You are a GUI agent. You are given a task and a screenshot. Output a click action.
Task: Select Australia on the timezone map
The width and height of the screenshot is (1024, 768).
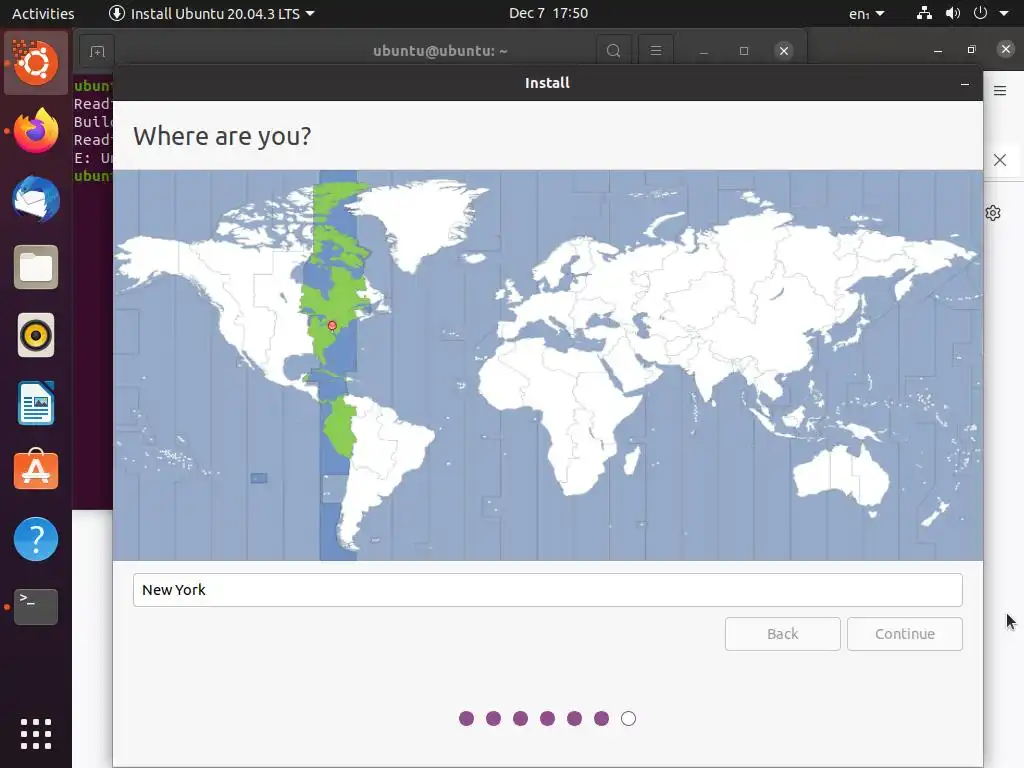(x=841, y=475)
